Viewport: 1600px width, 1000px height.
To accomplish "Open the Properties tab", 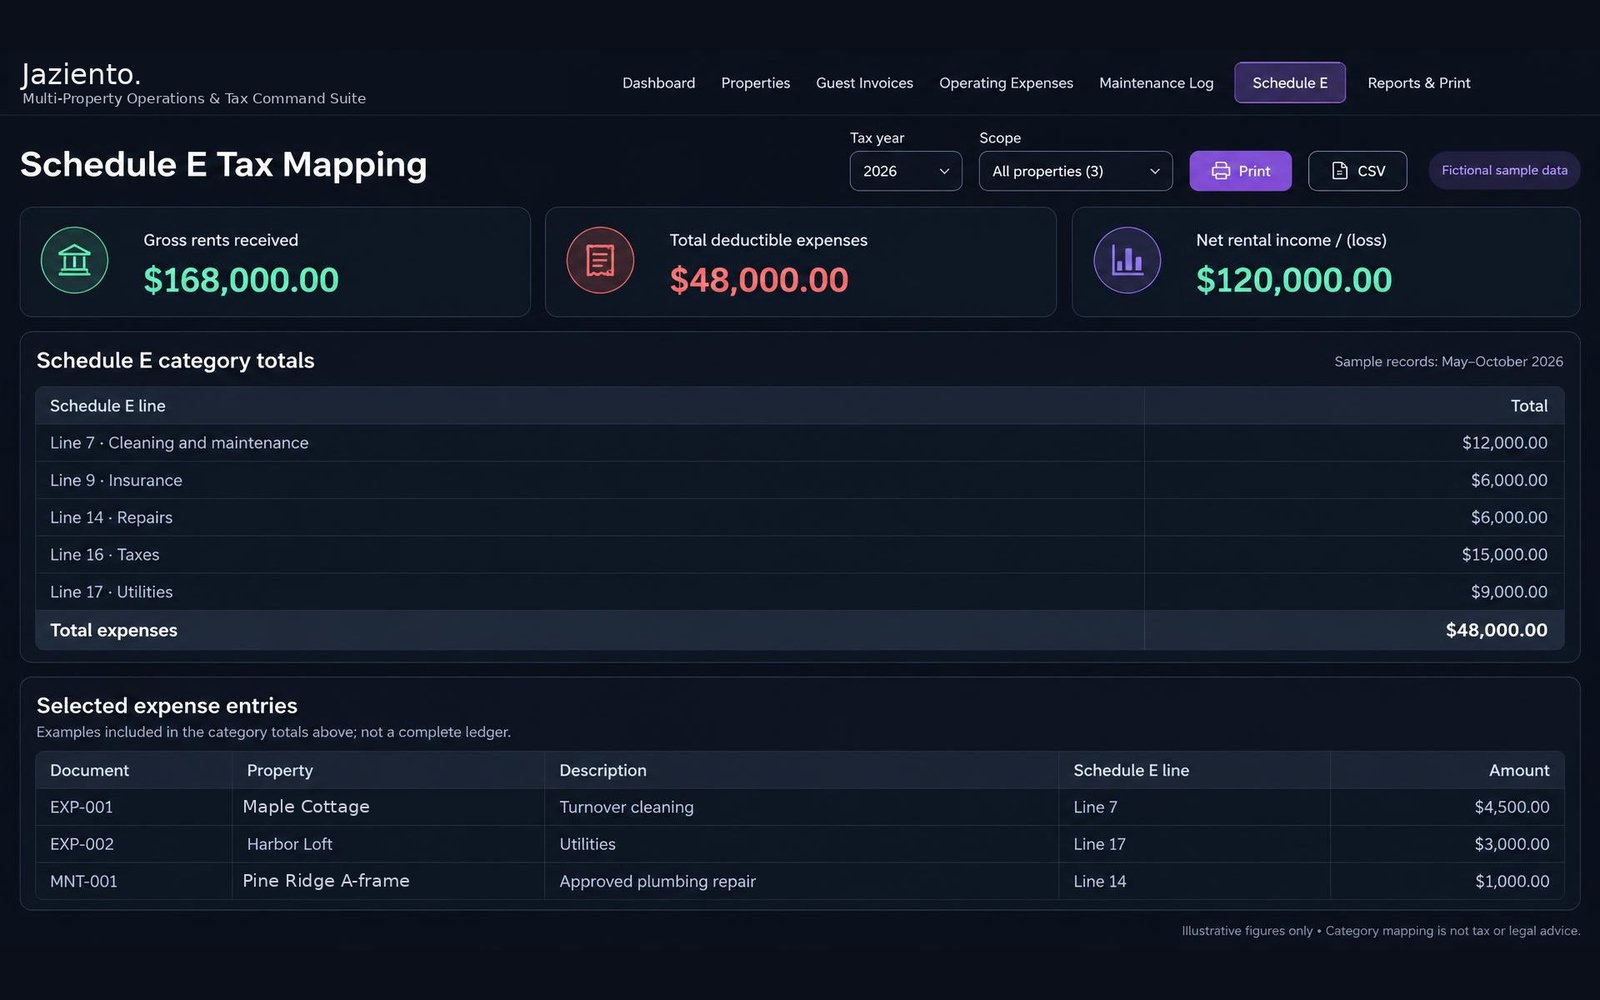I will 756,83.
